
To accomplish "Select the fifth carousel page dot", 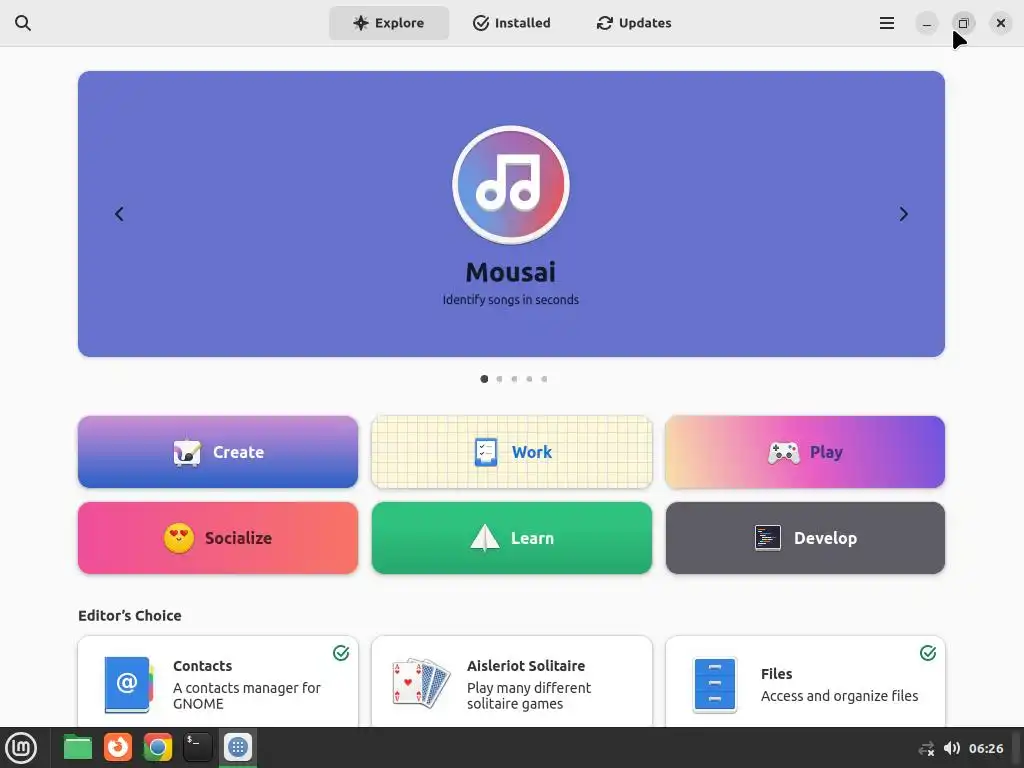I will (545, 379).
